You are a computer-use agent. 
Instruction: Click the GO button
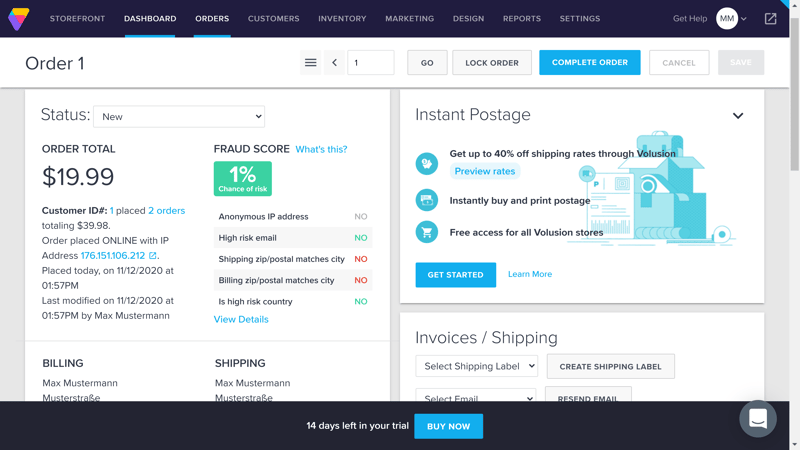tap(427, 63)
